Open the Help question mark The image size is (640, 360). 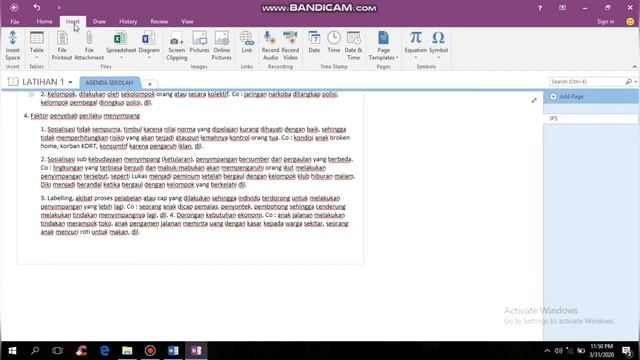tap(540, 8)
